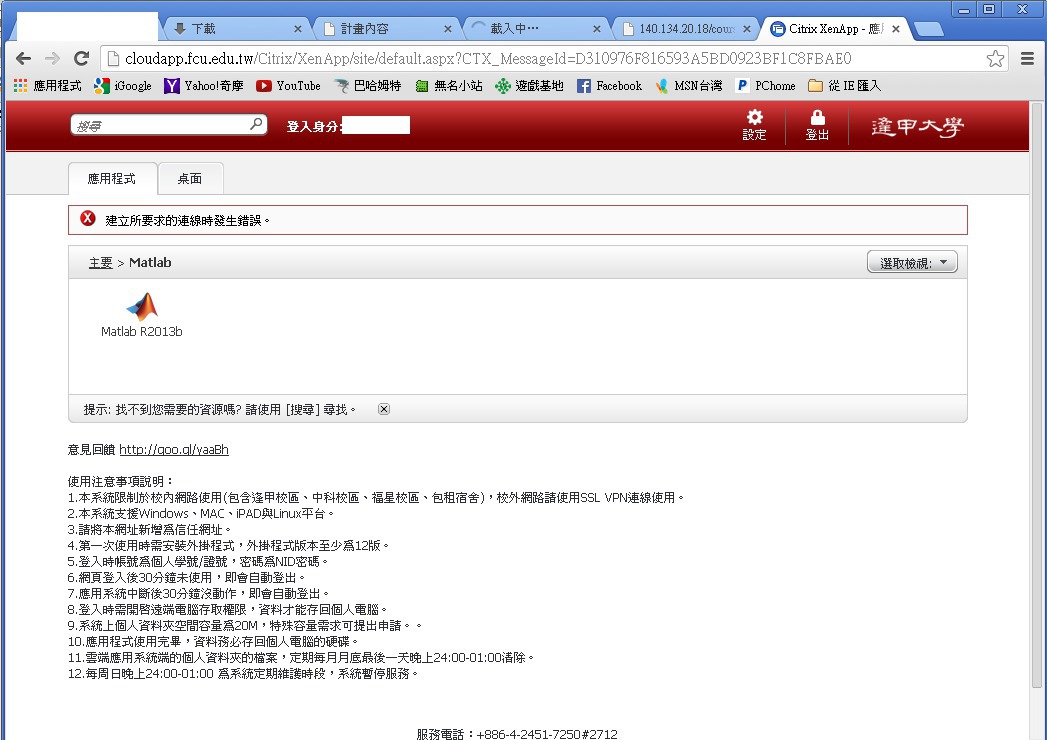Screen dimensions: 1047x740
Task: Open the 設定 settings gear
Action: (754, 125)
